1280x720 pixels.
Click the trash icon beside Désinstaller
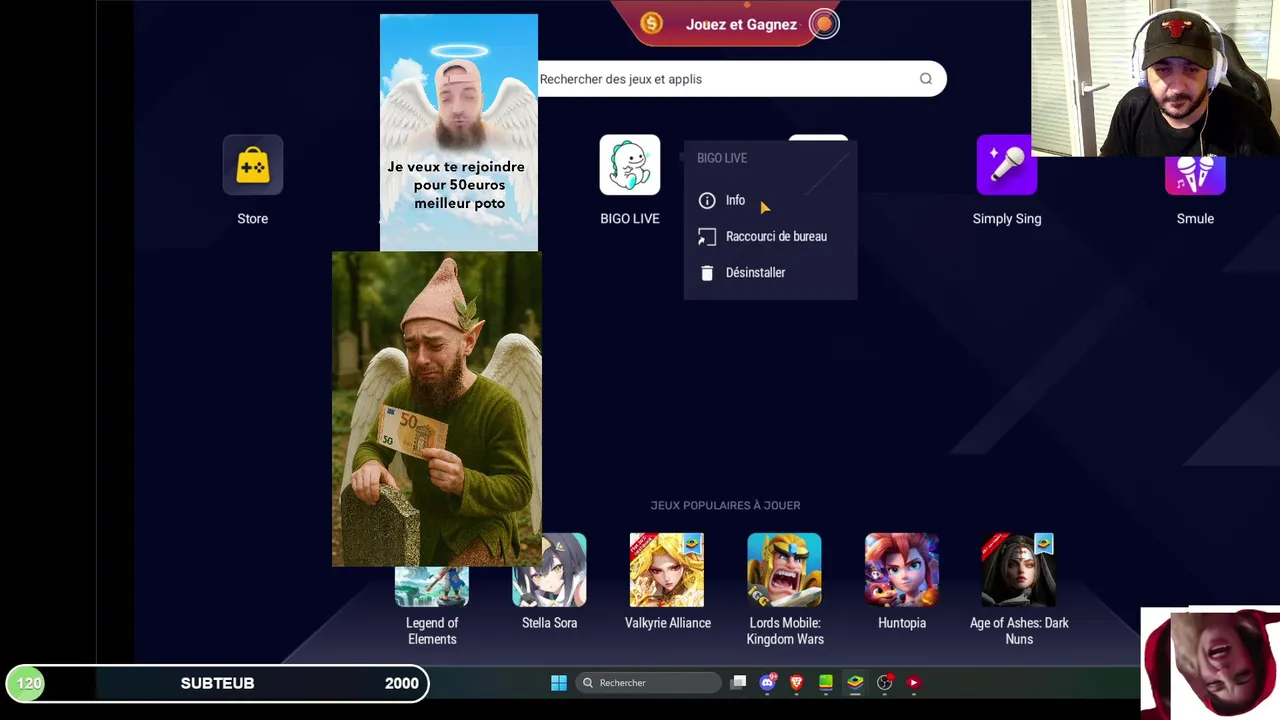click(x=707, y=273)
